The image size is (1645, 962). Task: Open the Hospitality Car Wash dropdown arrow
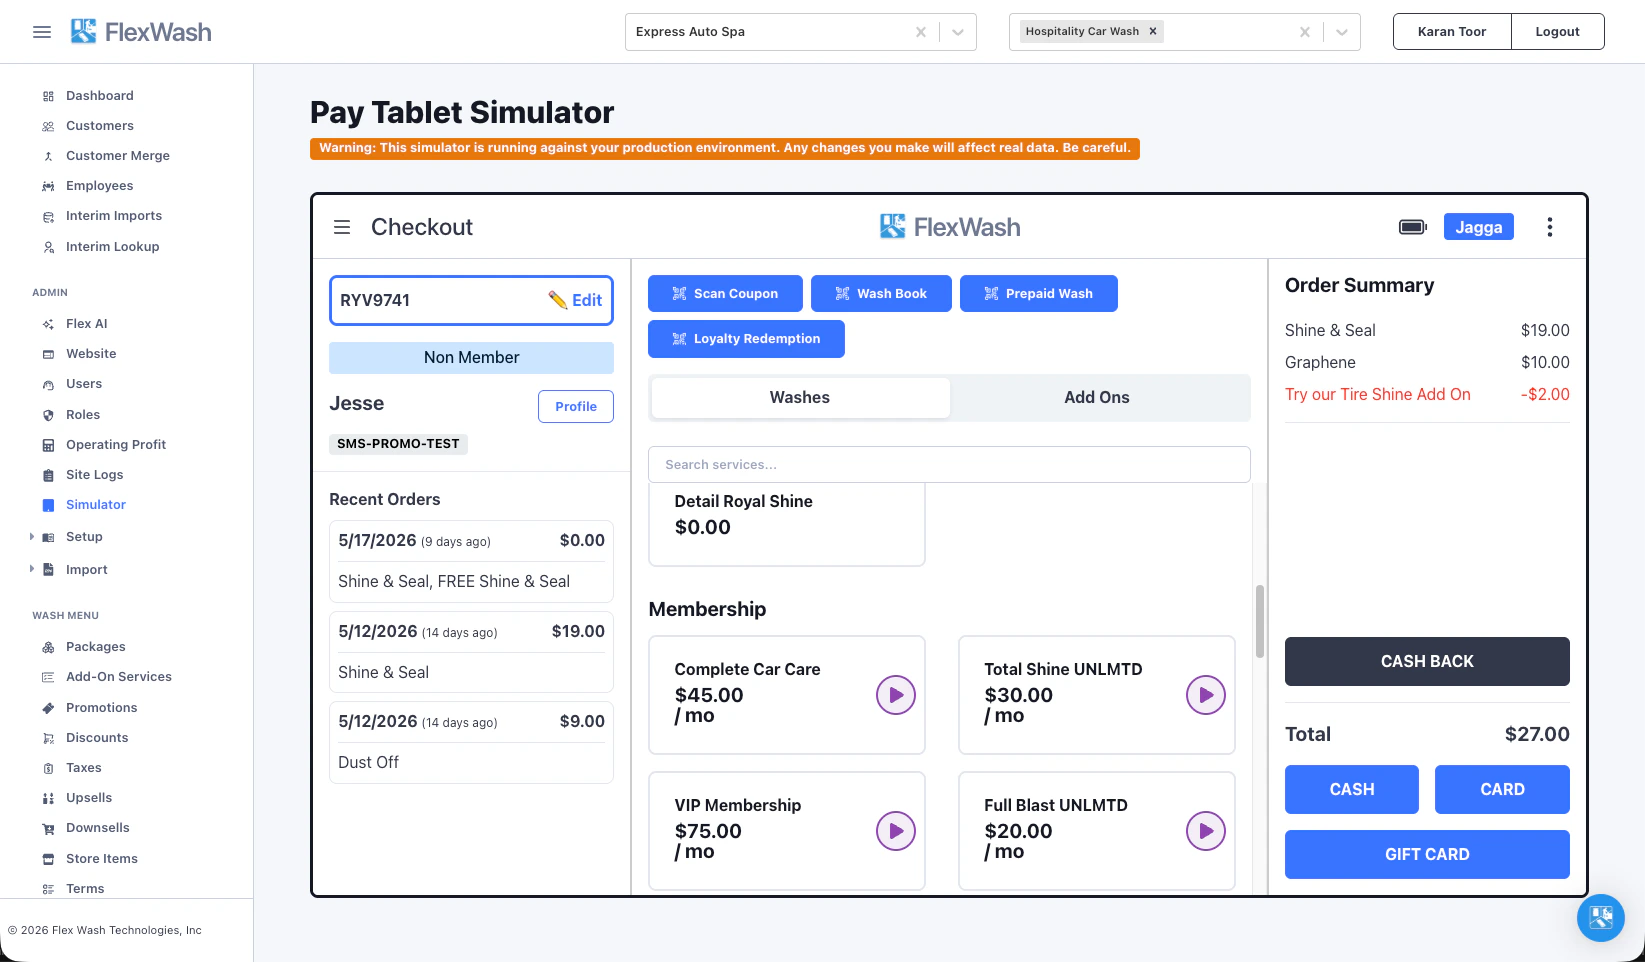coord(1342,32)
